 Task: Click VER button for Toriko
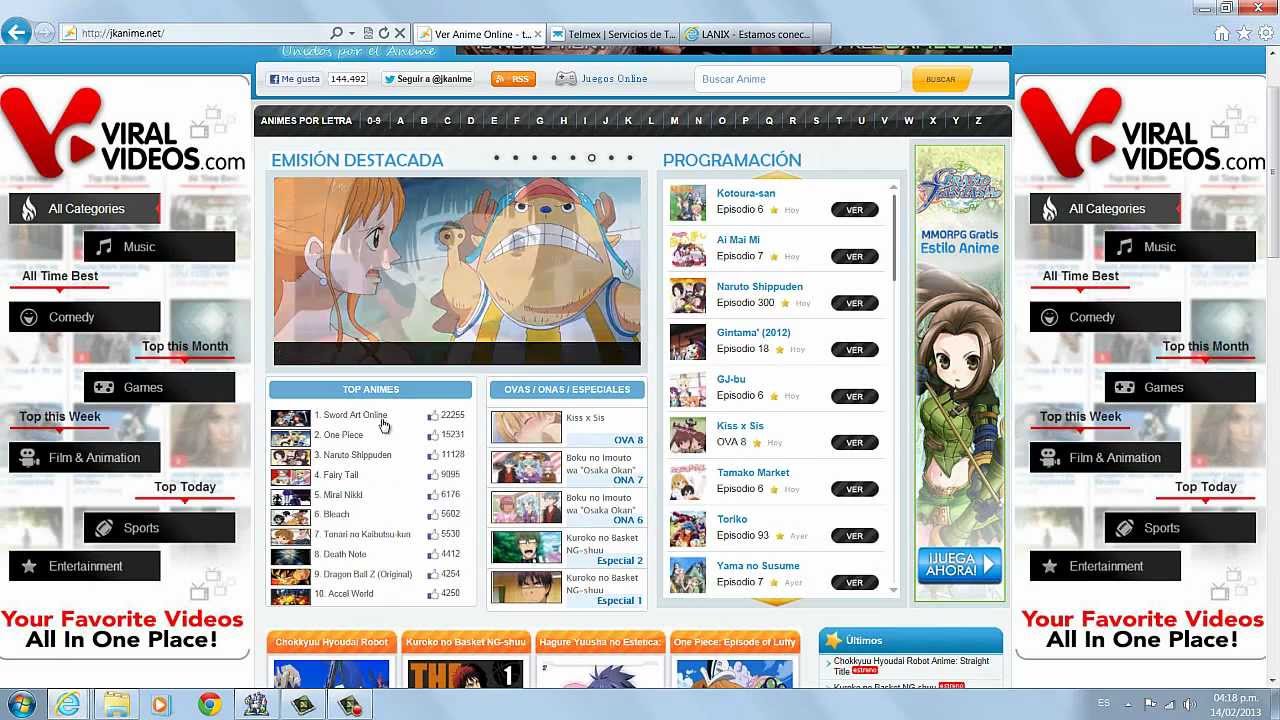(x=854, y=536)
